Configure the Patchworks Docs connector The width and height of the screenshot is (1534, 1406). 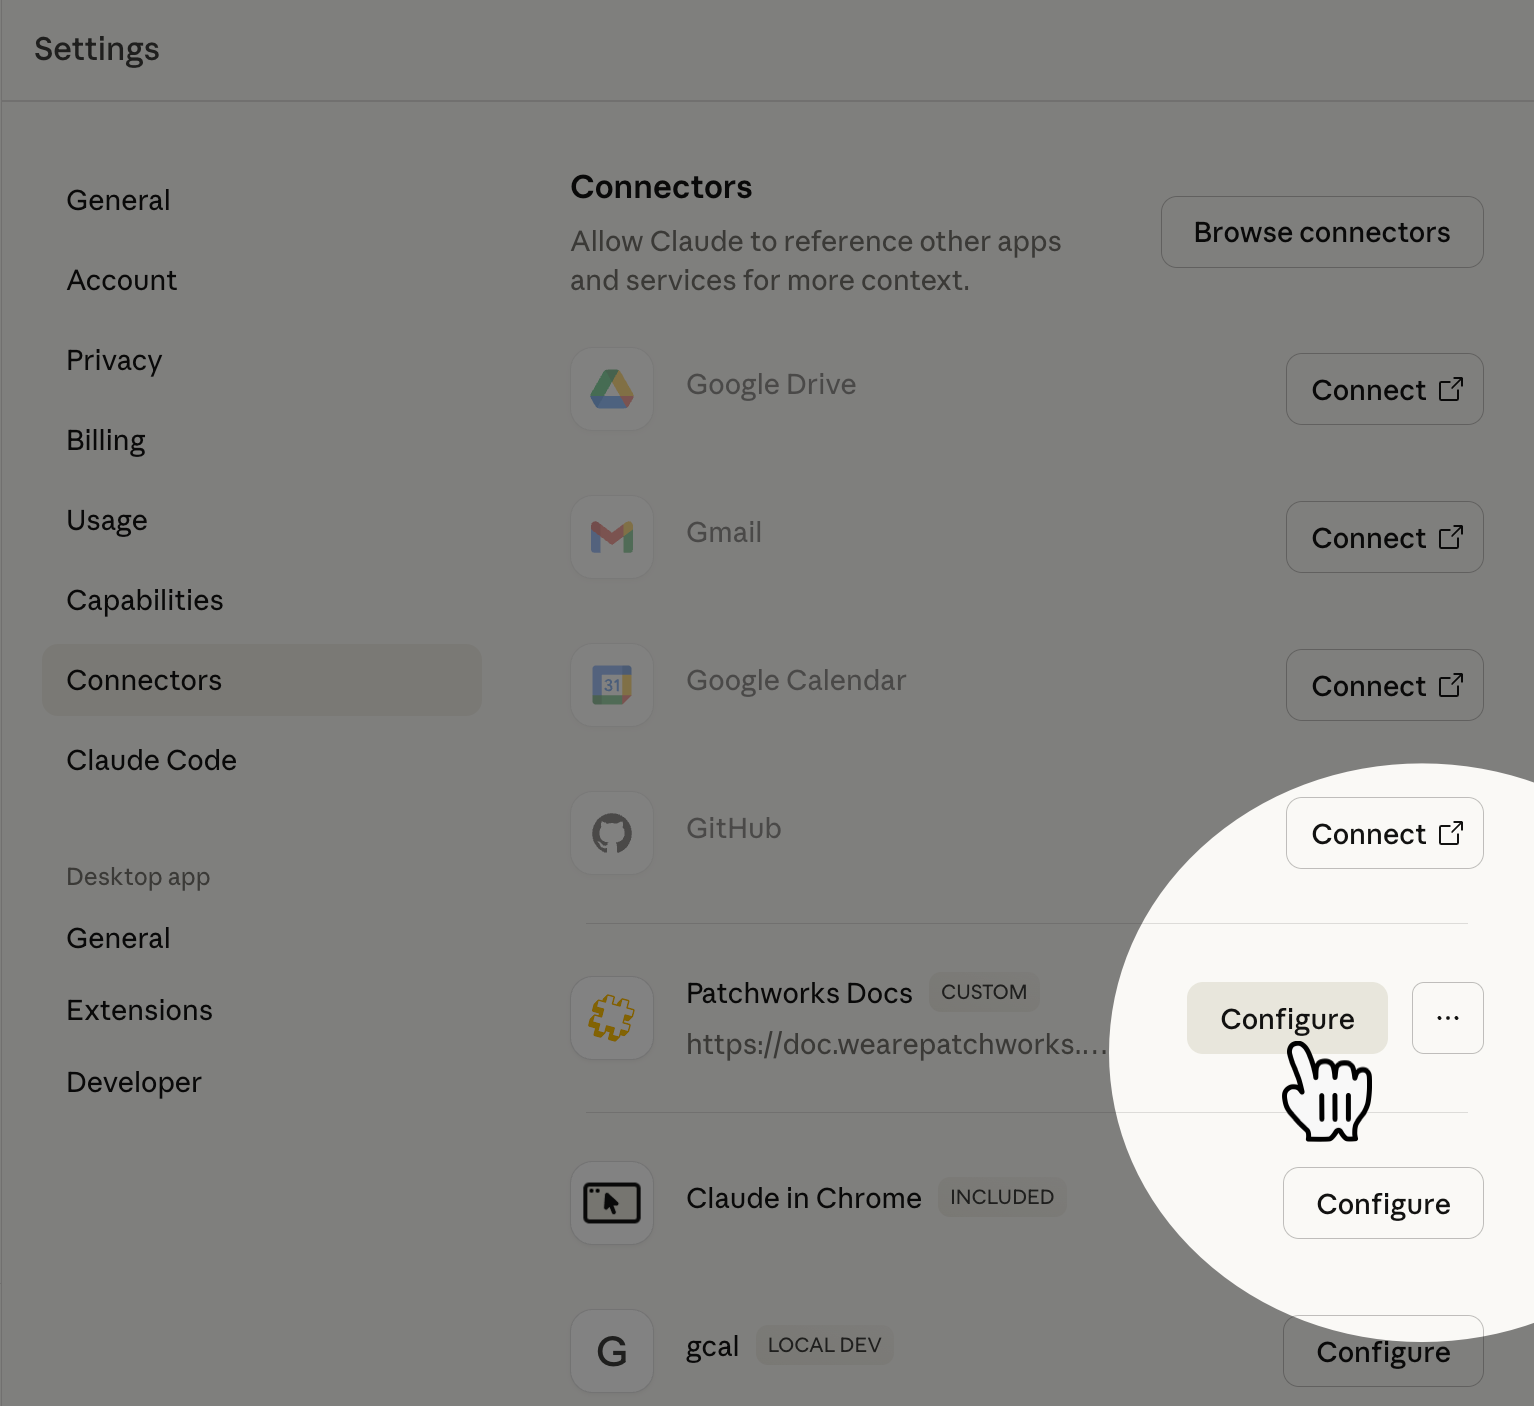coord(1287,1018)
